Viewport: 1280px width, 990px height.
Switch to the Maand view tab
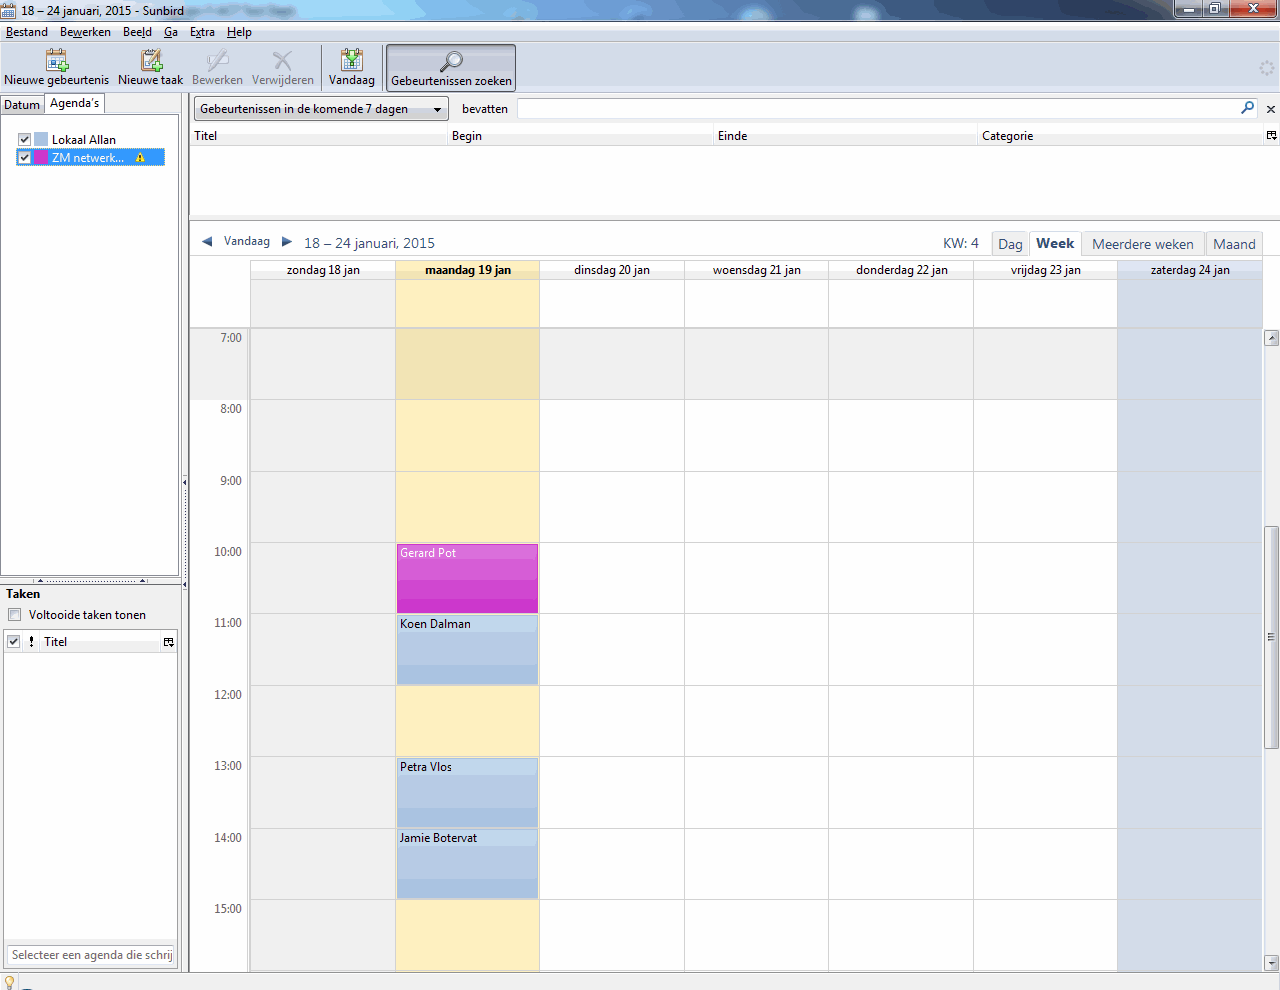(x=1234, y=244)
